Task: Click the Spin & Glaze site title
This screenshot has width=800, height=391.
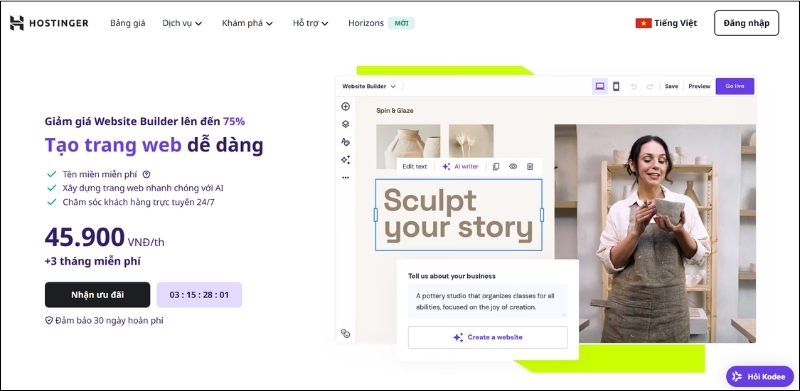Action: pyautogui.click(x=395, y=110)
